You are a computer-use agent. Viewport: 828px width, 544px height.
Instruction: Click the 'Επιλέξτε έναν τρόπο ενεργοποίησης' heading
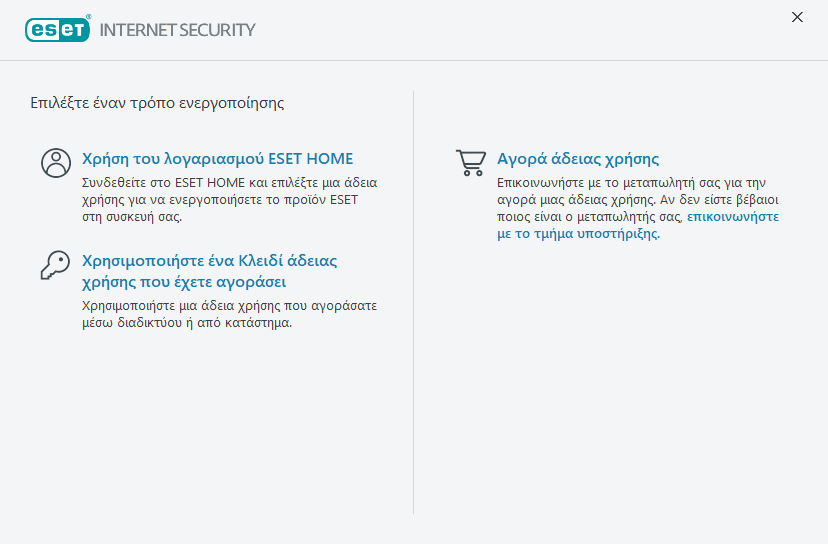tap(158, 102)
